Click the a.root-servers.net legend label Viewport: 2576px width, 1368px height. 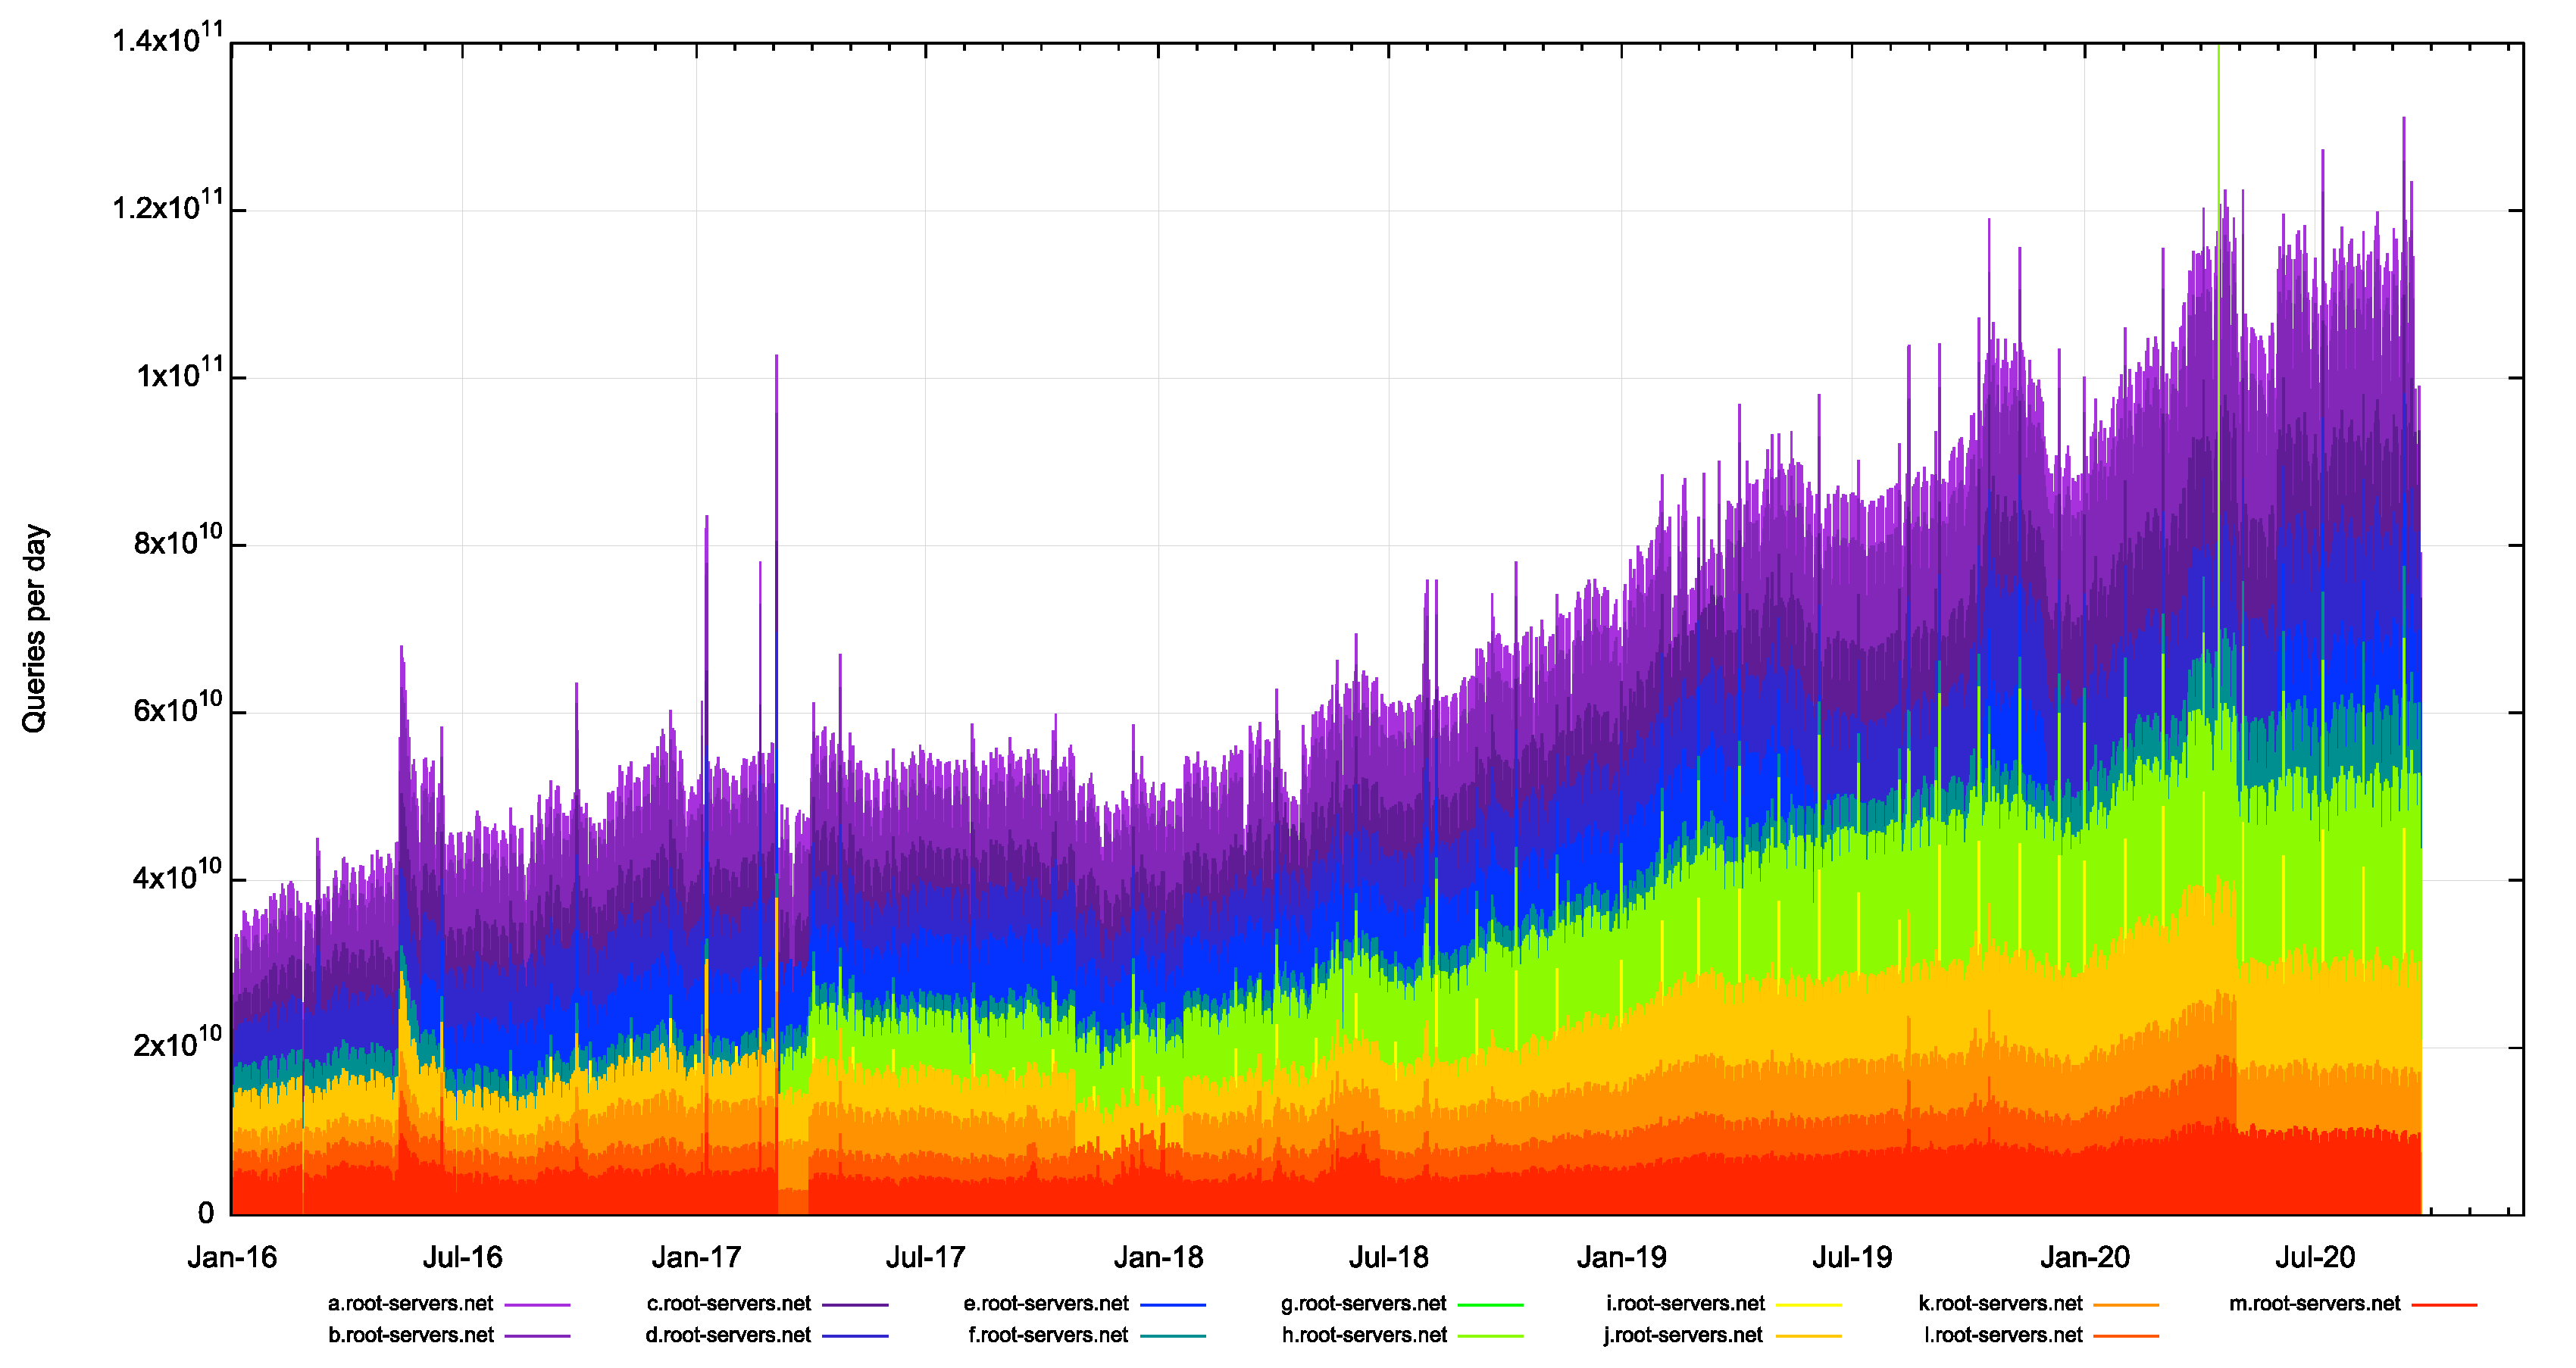click(410, 1303)
